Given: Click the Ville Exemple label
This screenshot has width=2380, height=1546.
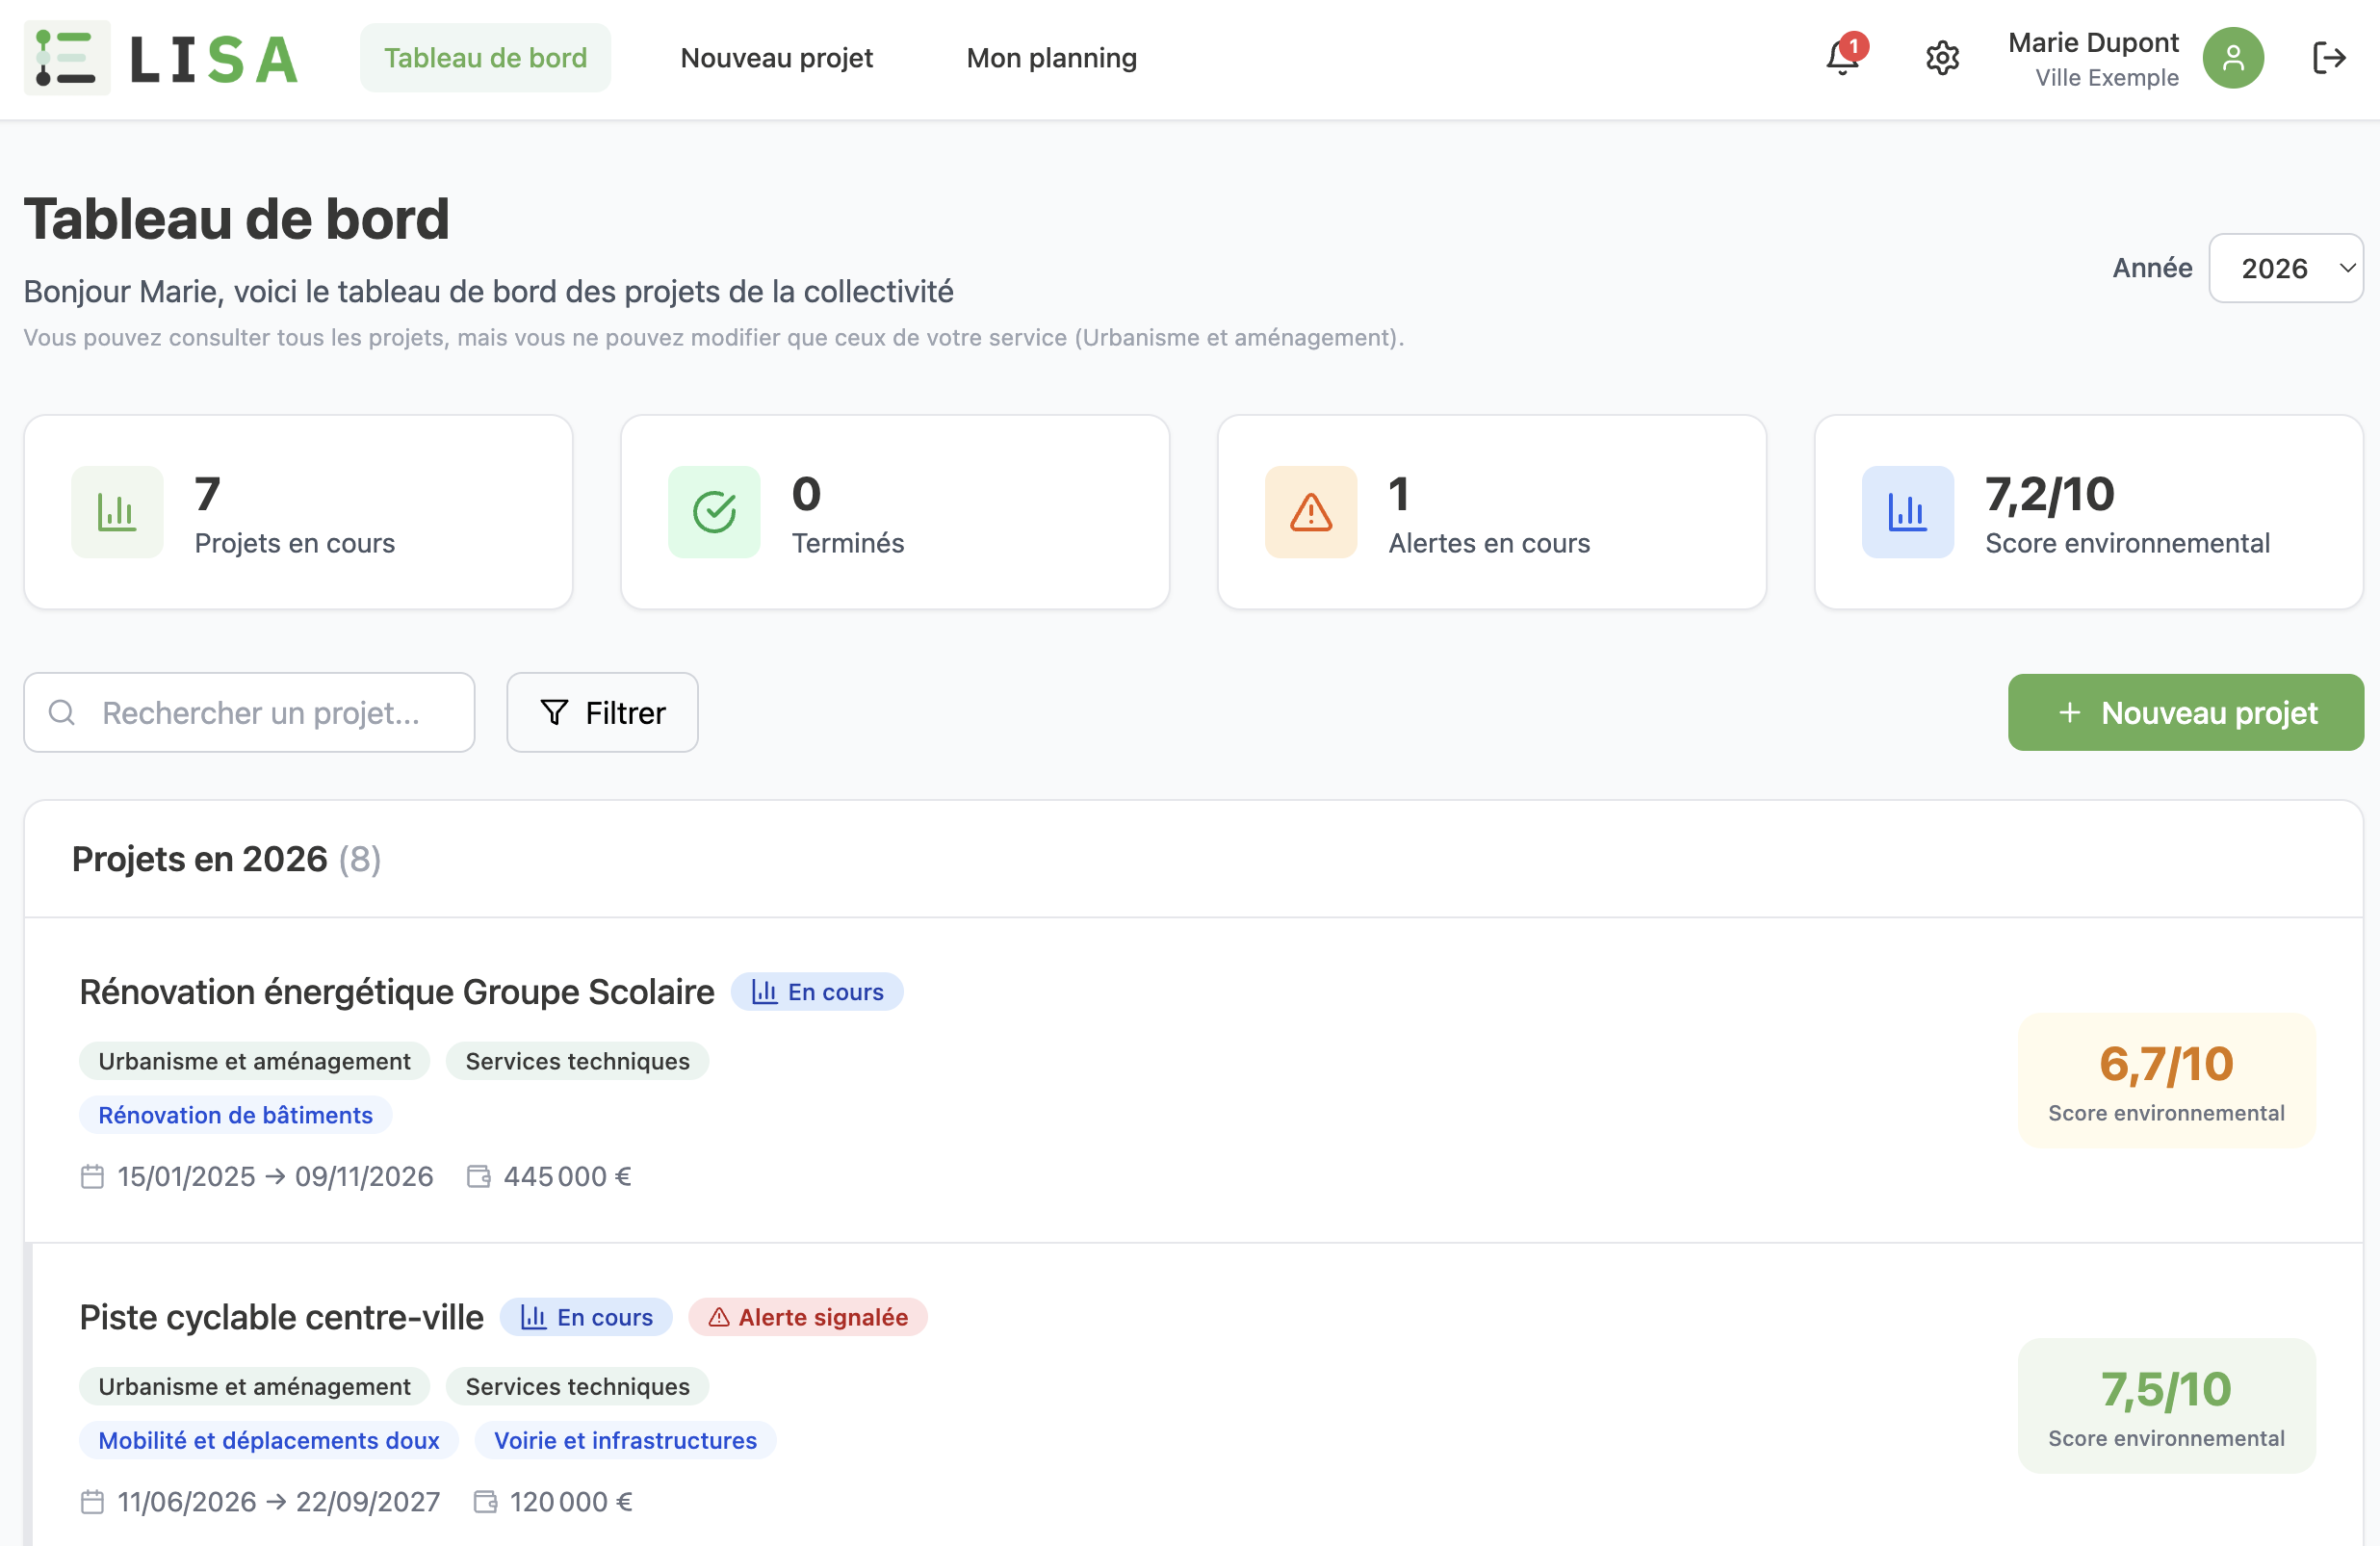Looking at the screenshot, I should click(2107, 78).
